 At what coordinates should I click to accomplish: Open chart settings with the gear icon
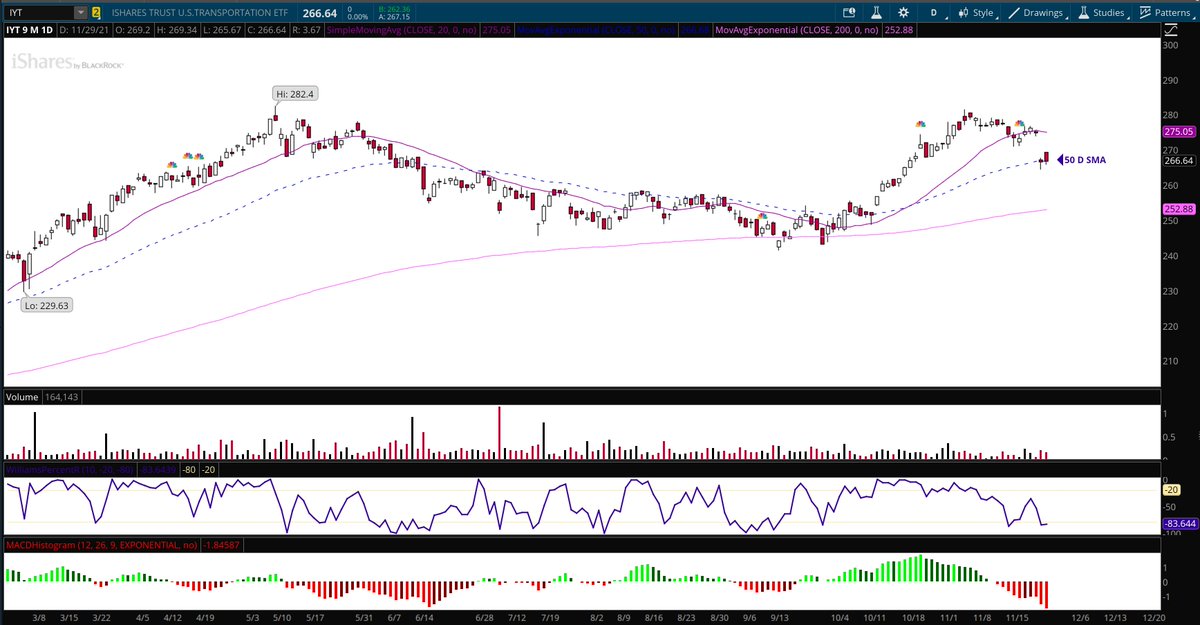pos(901,13)
